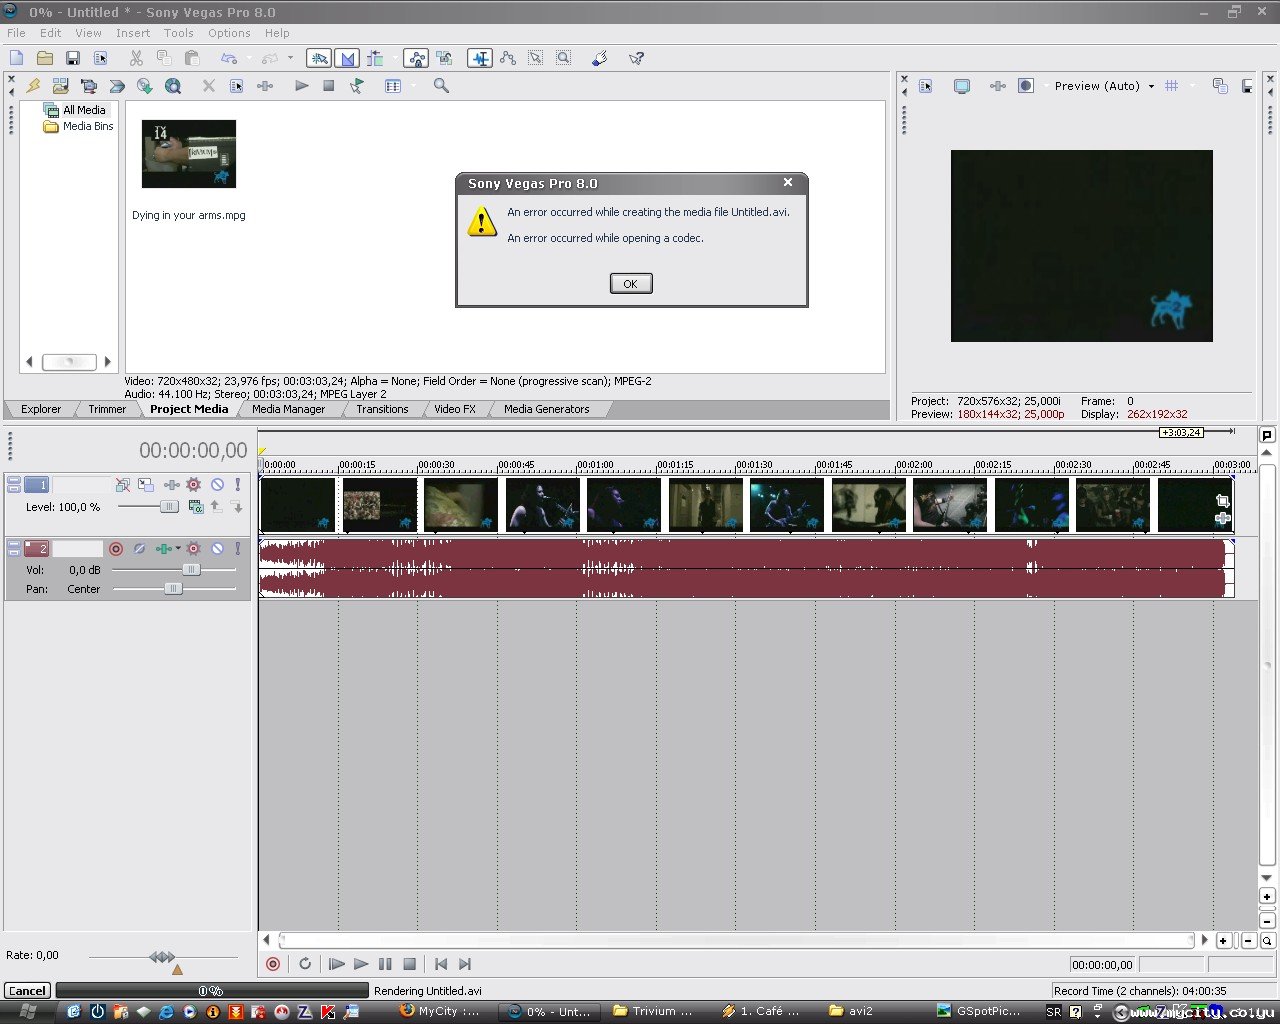The width and height of the screenshot is (1280, 1024).
Task: Select the Dying in your arms.mpg thumbnail
Action: click(189, 154)
